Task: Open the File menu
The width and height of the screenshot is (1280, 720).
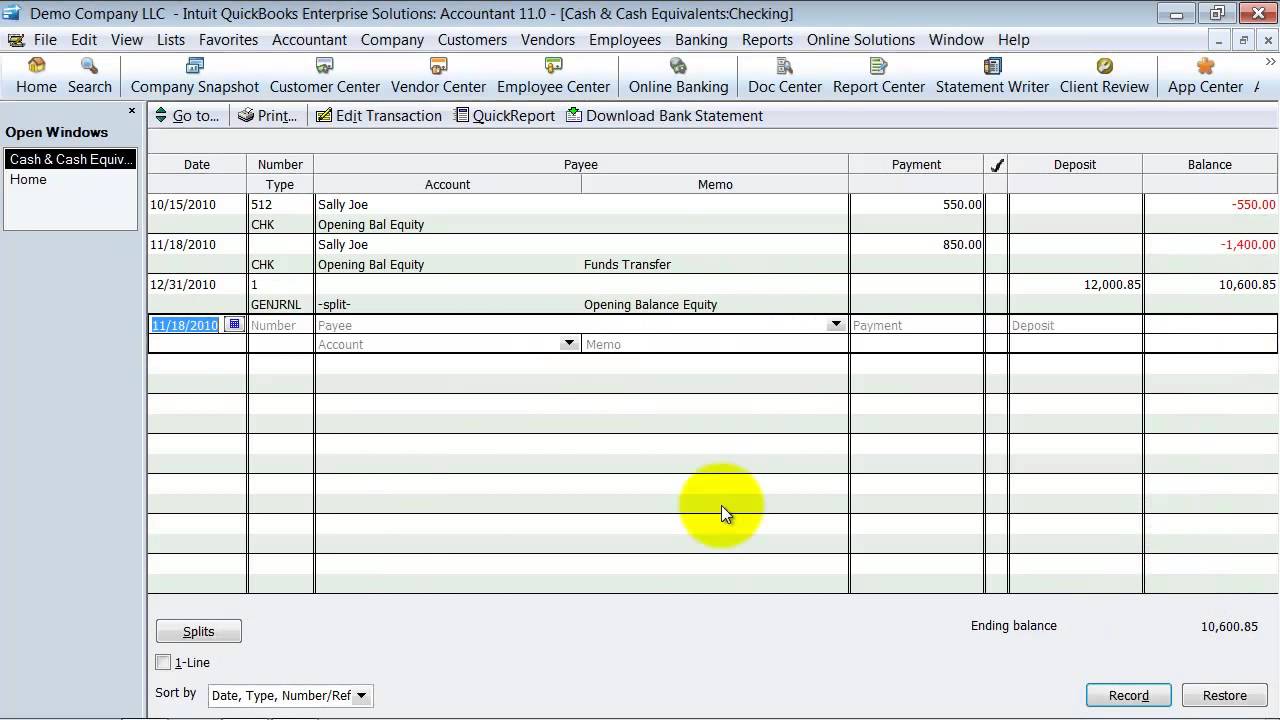Action: [x=45, y=40]
